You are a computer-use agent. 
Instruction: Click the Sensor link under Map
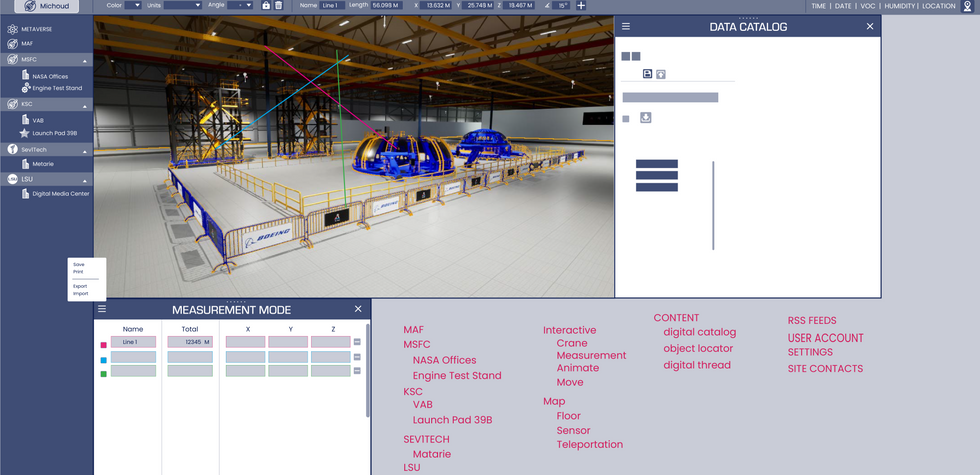(574, 430)
